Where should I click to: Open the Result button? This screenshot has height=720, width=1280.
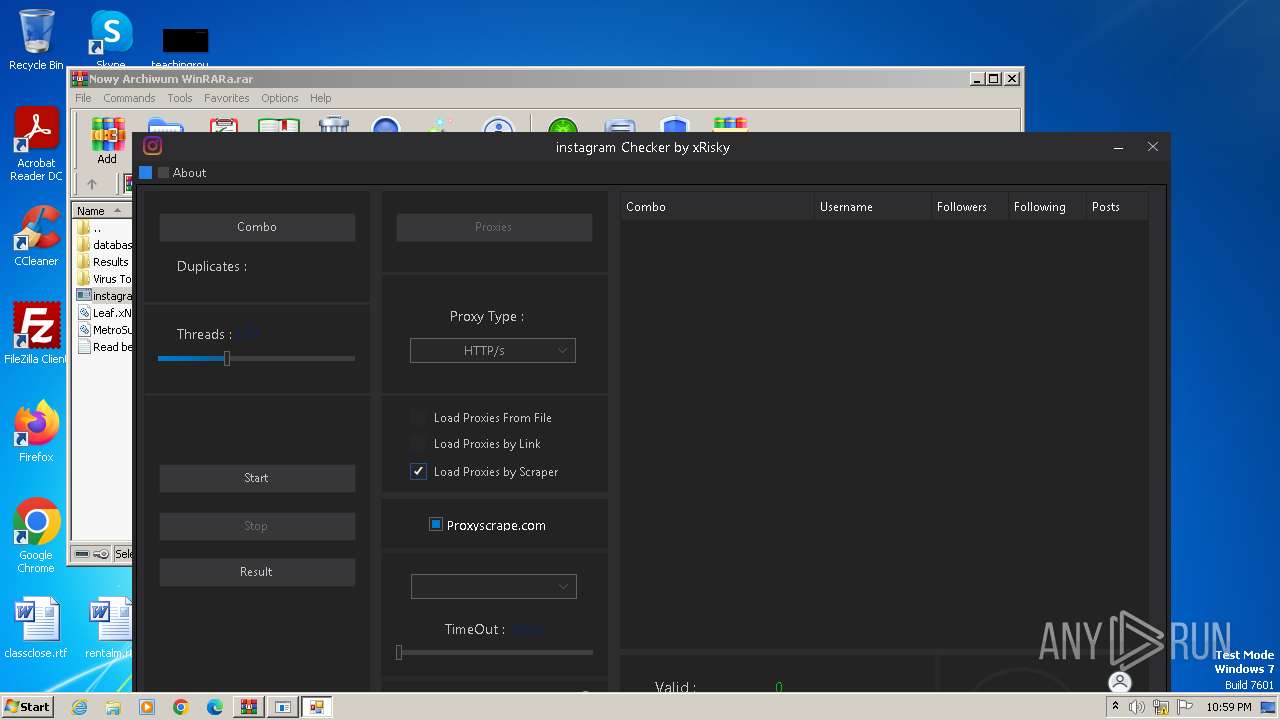point(256,572)
